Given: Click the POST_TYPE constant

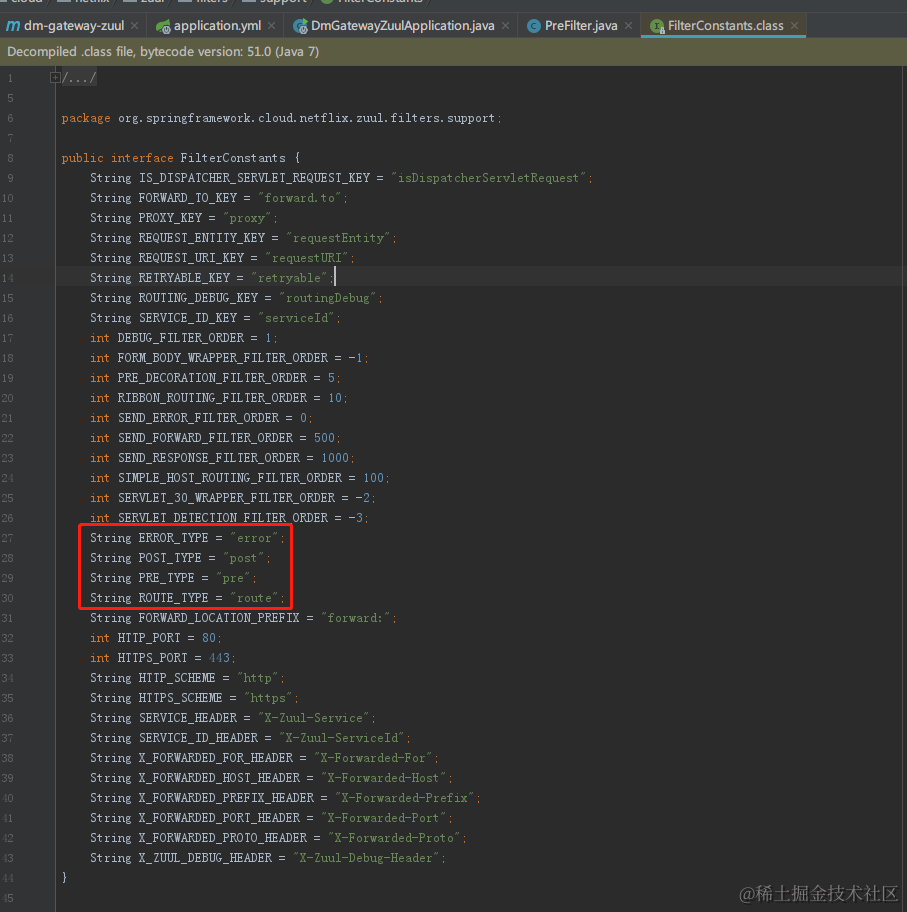Looking at the screenshot, I should 170,558.
